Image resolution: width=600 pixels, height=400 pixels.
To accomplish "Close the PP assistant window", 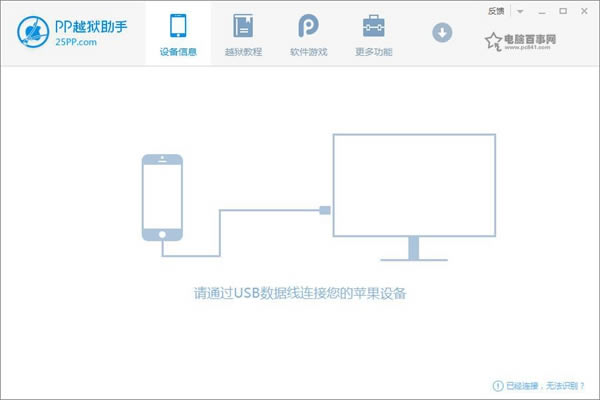I will point(584,11).
